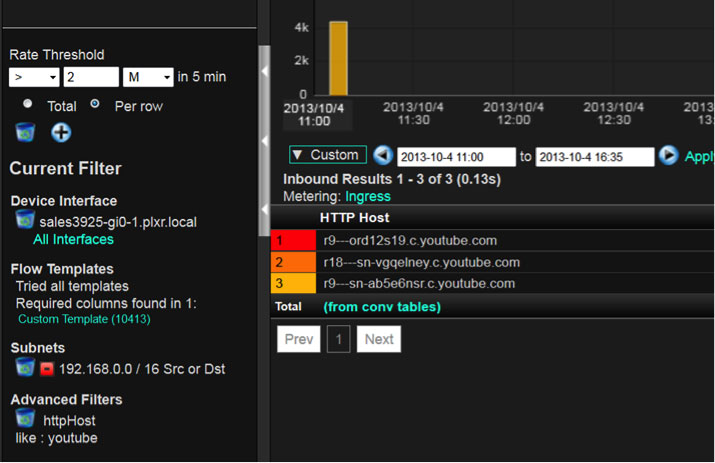Open Custom Template (10413) link
The height and width of the screenshot is (463, 715).
click(x=84, y=319)
